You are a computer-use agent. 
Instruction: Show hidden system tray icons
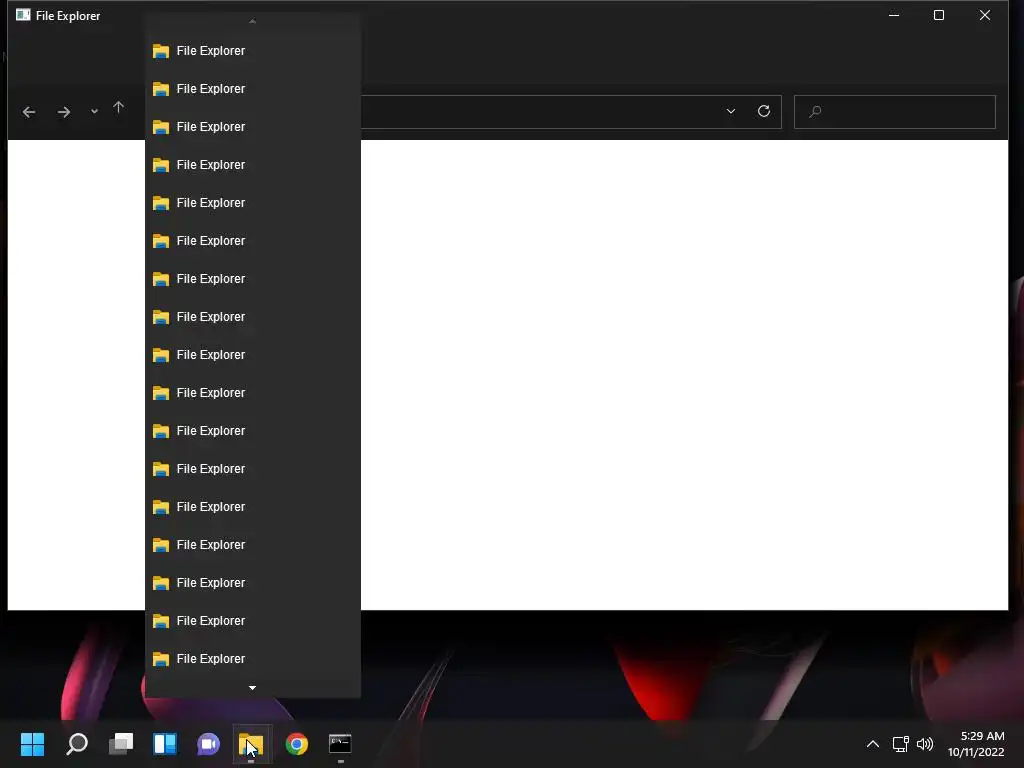click(x=872, y=744)
